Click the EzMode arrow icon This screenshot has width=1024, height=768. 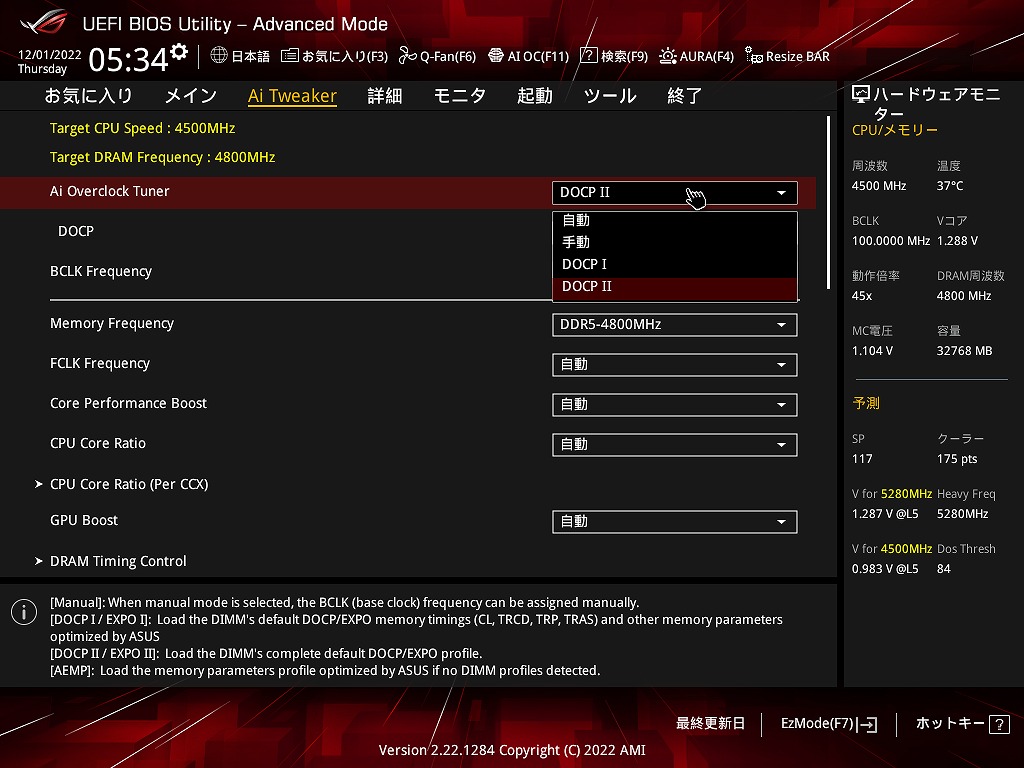point(867,724)
